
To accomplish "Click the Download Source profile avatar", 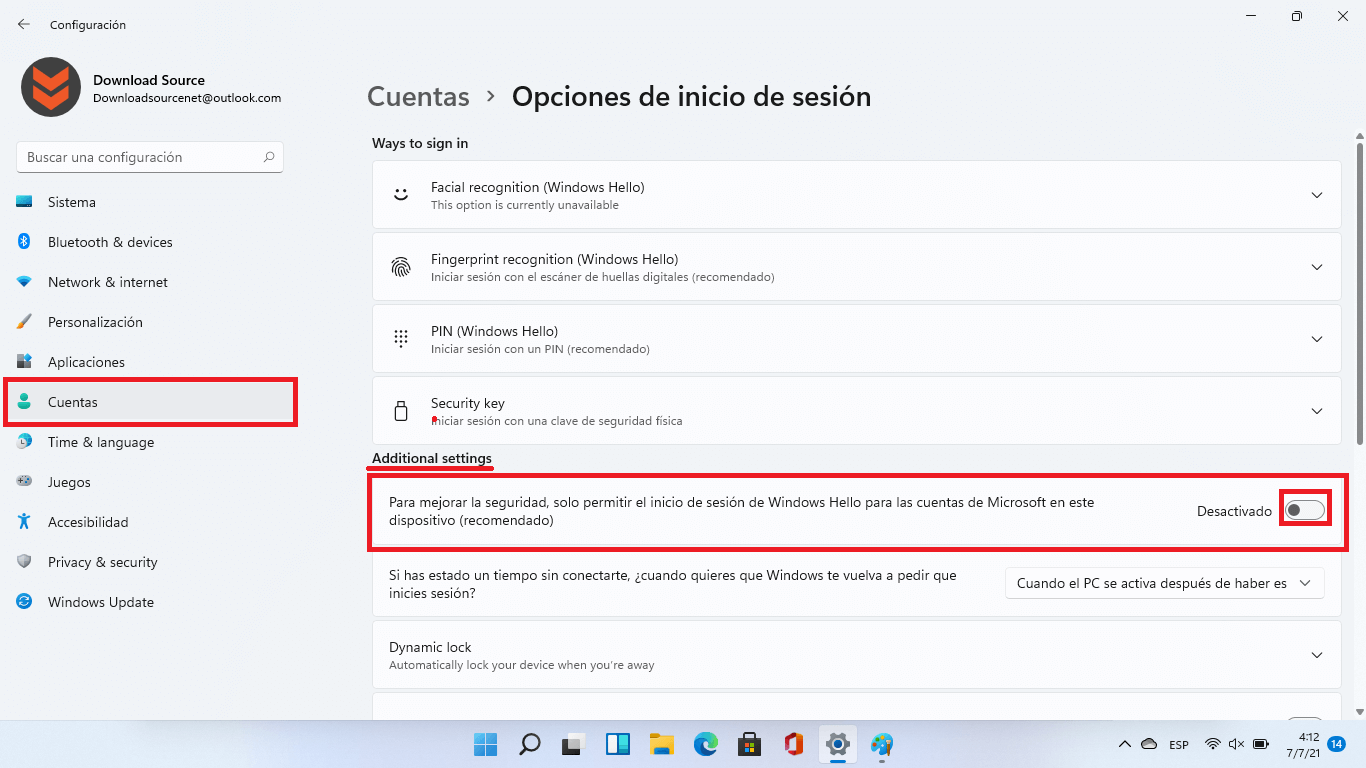I will (x=50, y=87).
